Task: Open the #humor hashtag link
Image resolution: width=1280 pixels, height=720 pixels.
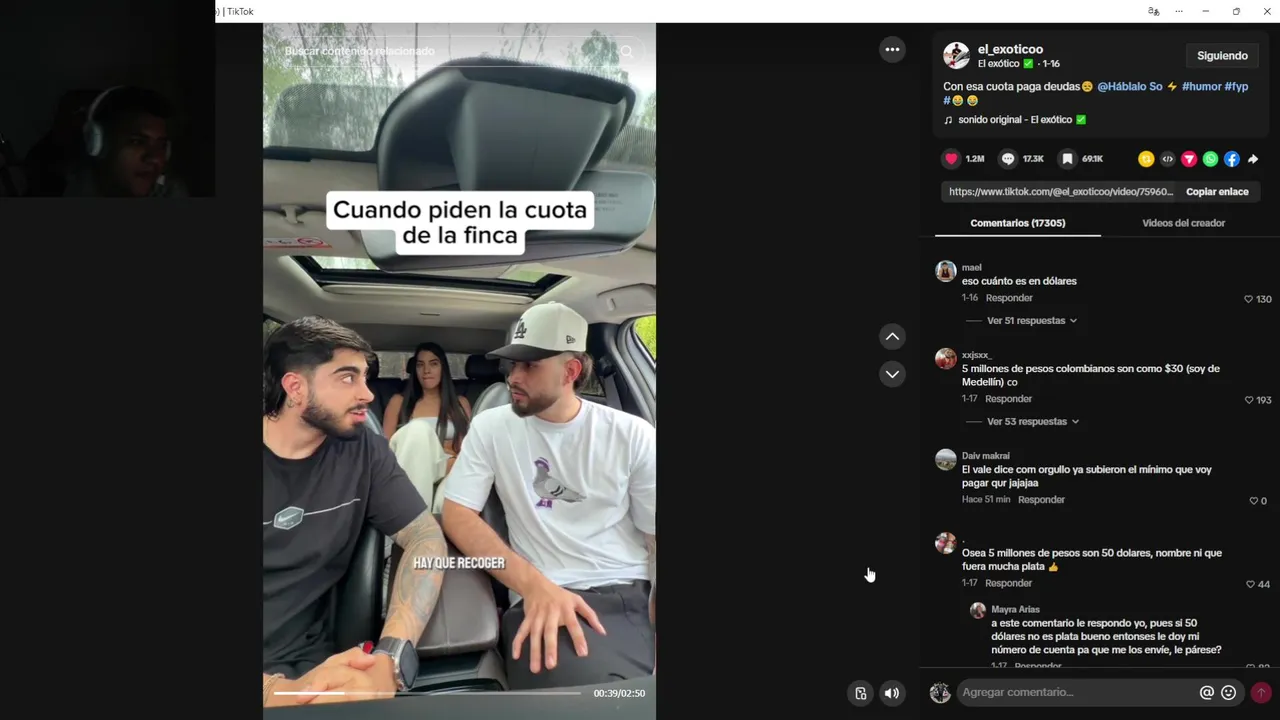Action: (1201, 87)
